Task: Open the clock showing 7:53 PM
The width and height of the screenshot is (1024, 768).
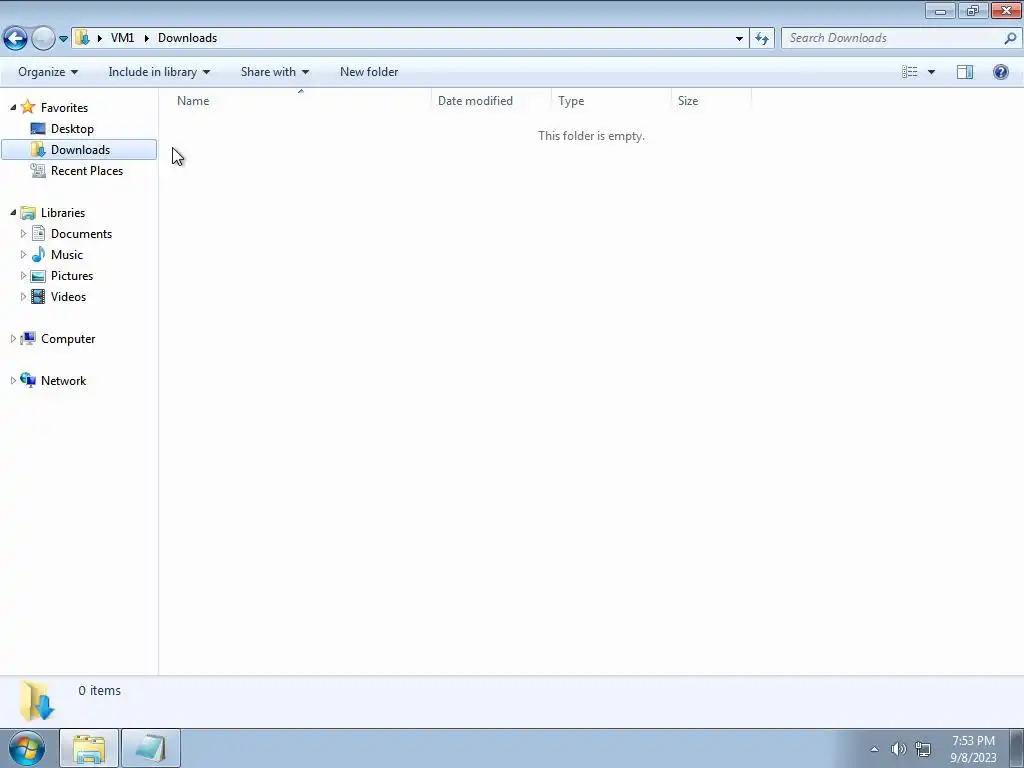Action: [x=973, y=749]
